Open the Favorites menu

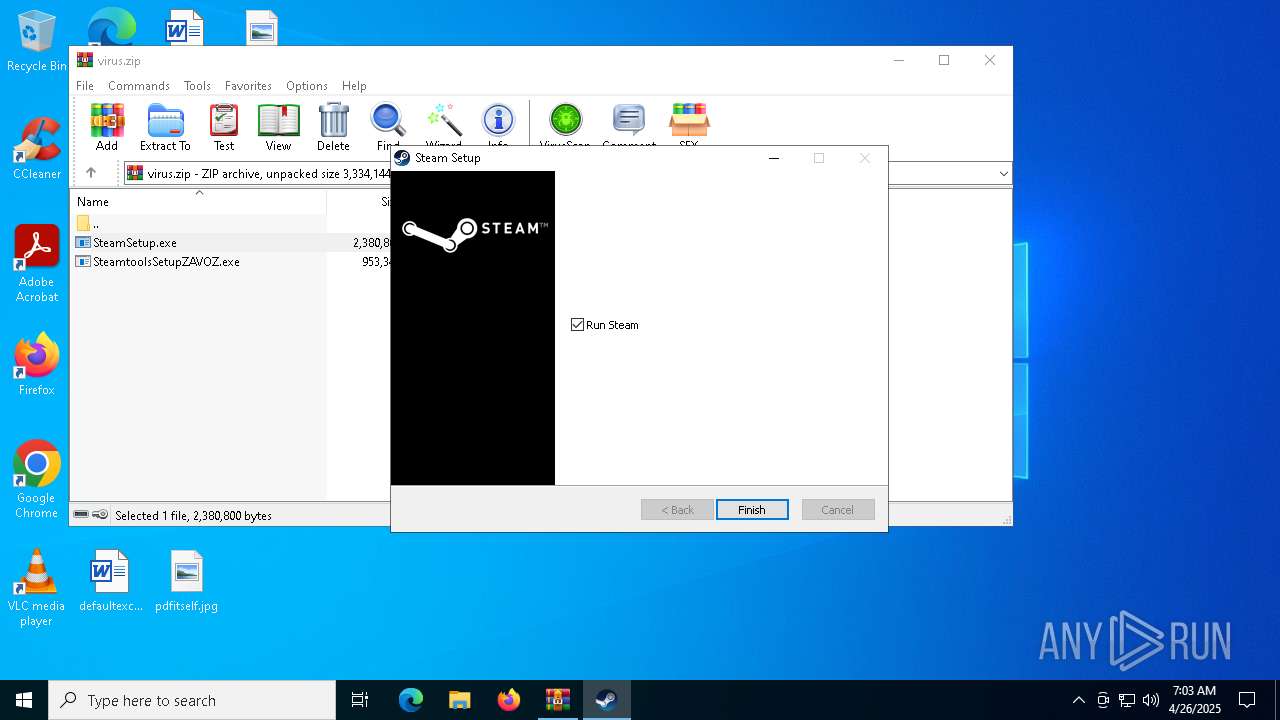(x=248, y=86)
